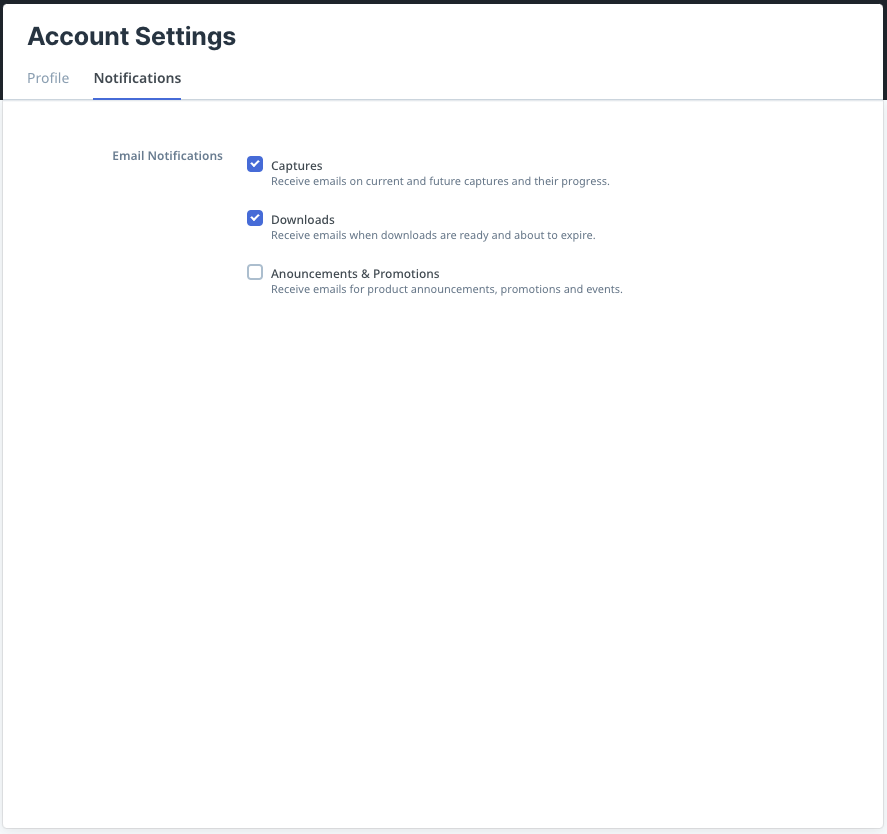Click the blue underline below Notifications tab
The width and height of the screenshot is (887, 834).
(137, 98)
